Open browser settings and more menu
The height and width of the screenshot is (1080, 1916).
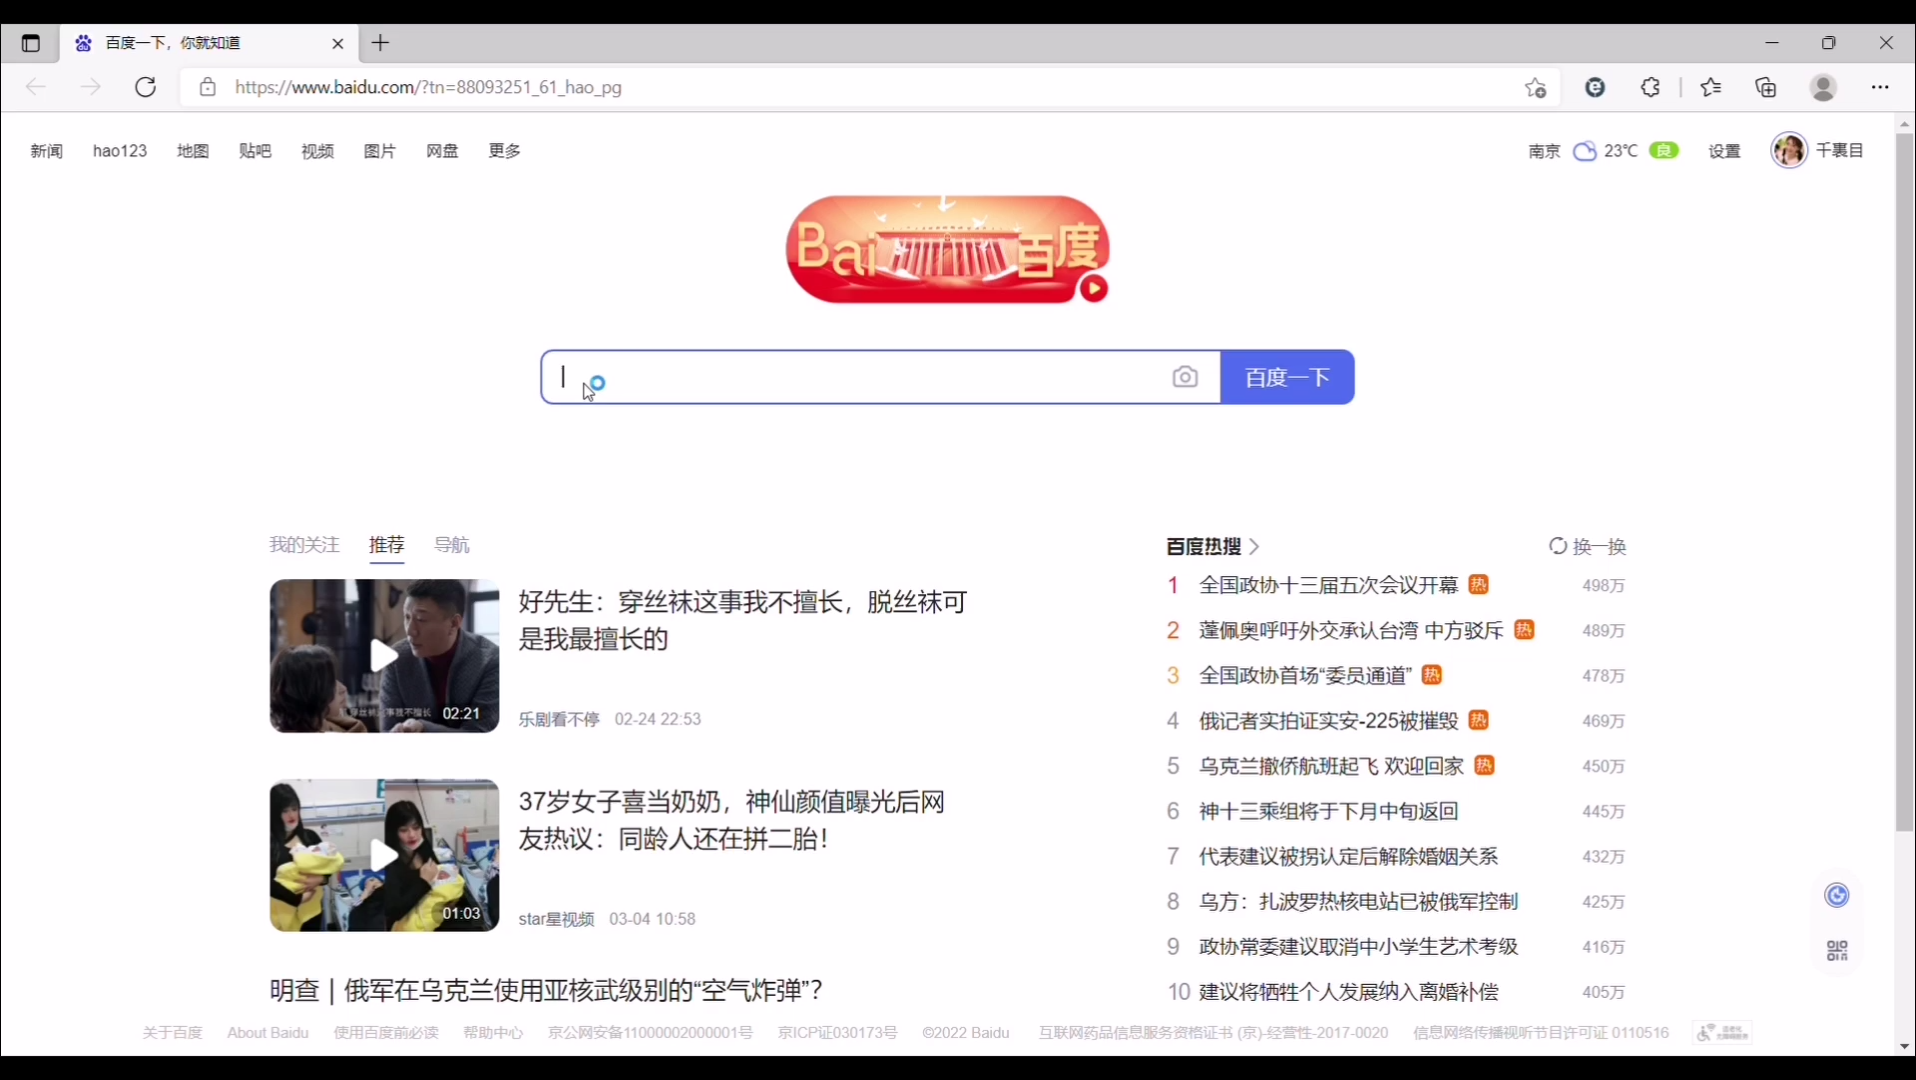(1880, 87)
